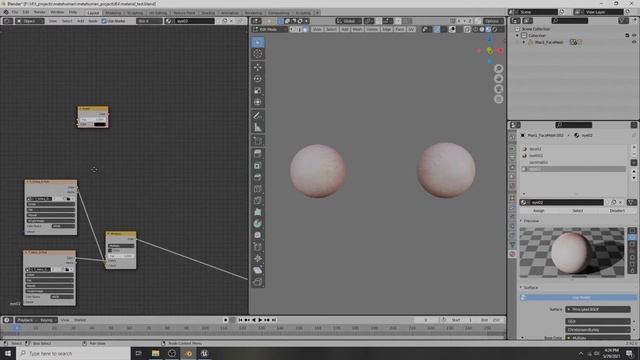The height and width of the screenshot is (360, 640).
Task: Select the Scale tool
Action: 258,91
